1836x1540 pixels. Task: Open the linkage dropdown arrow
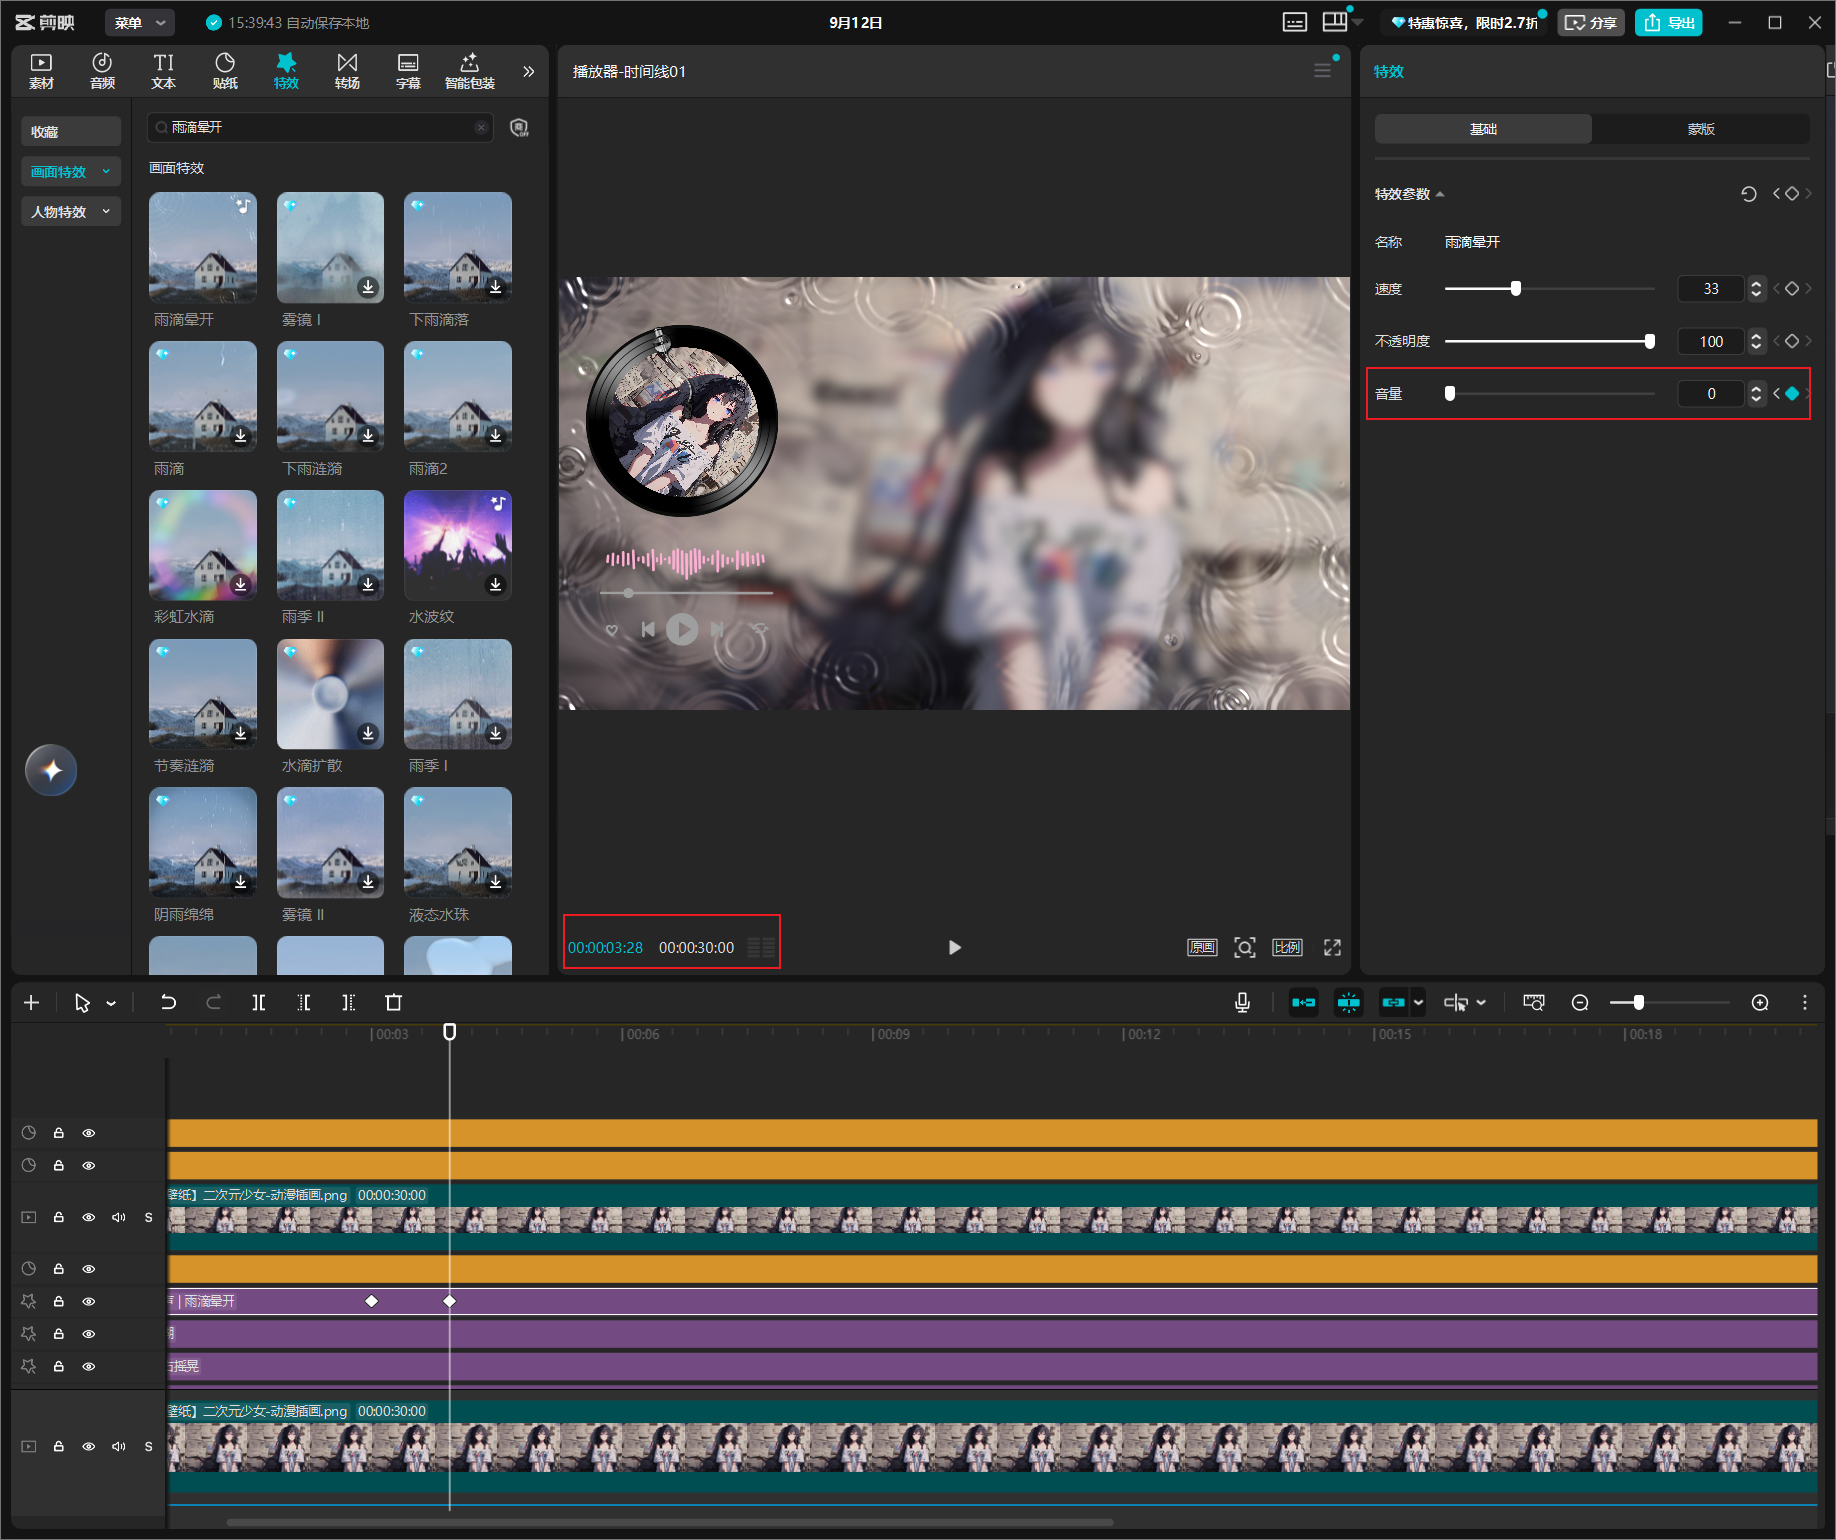(x=1419, y=1002)
